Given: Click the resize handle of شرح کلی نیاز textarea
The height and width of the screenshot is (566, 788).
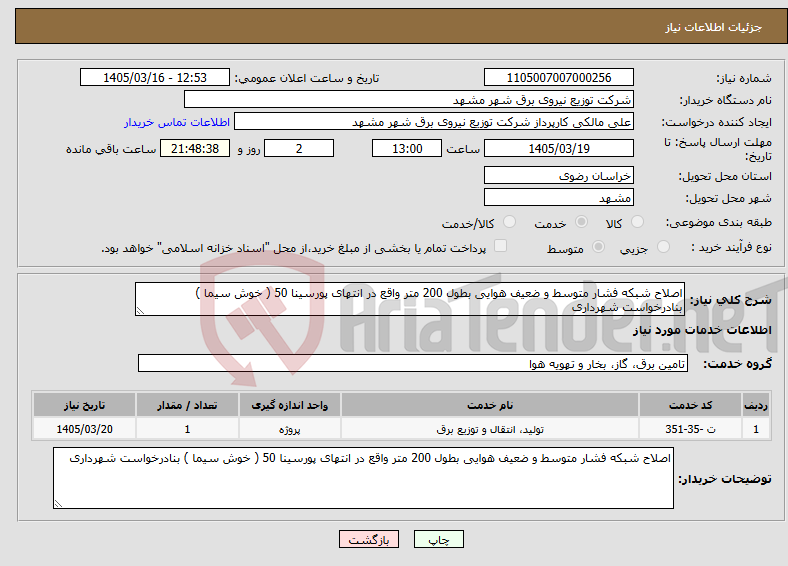Looking at the screenshot, I should coord(140,311).
